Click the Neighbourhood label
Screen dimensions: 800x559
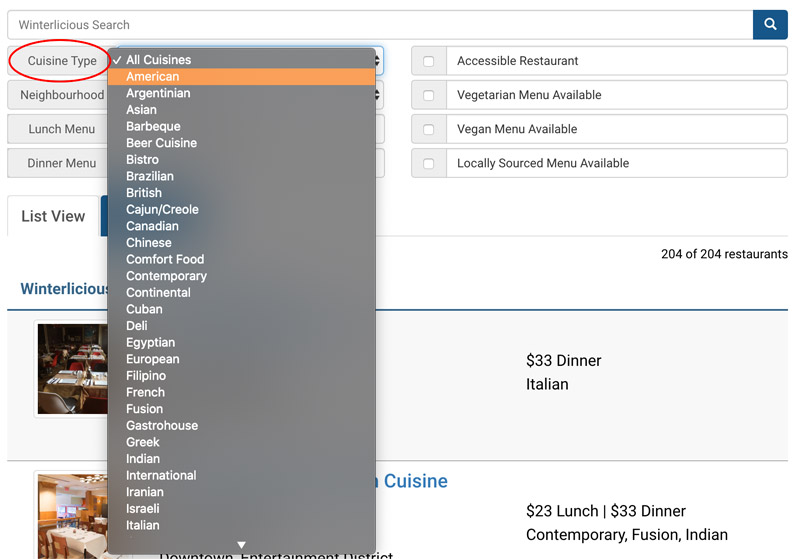pos(62,95)
